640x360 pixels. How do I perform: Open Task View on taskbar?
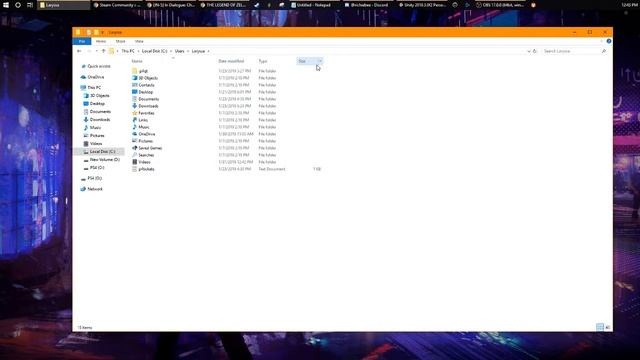(30, 5)
